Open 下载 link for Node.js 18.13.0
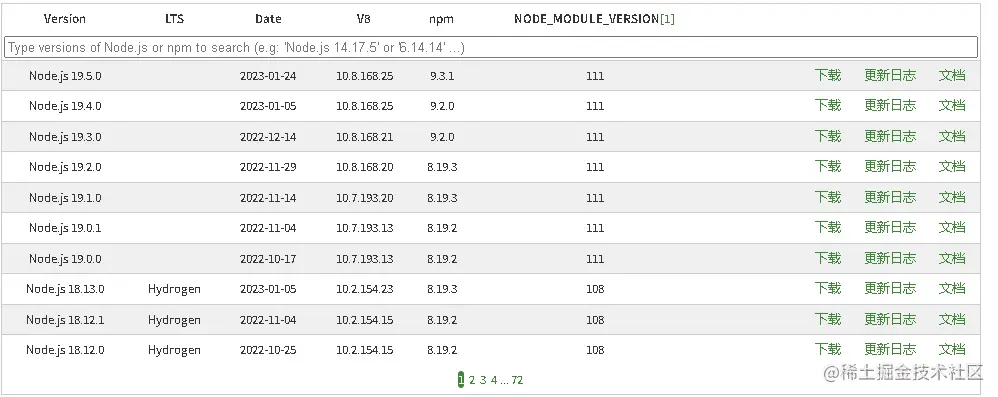 coord(827,289)
